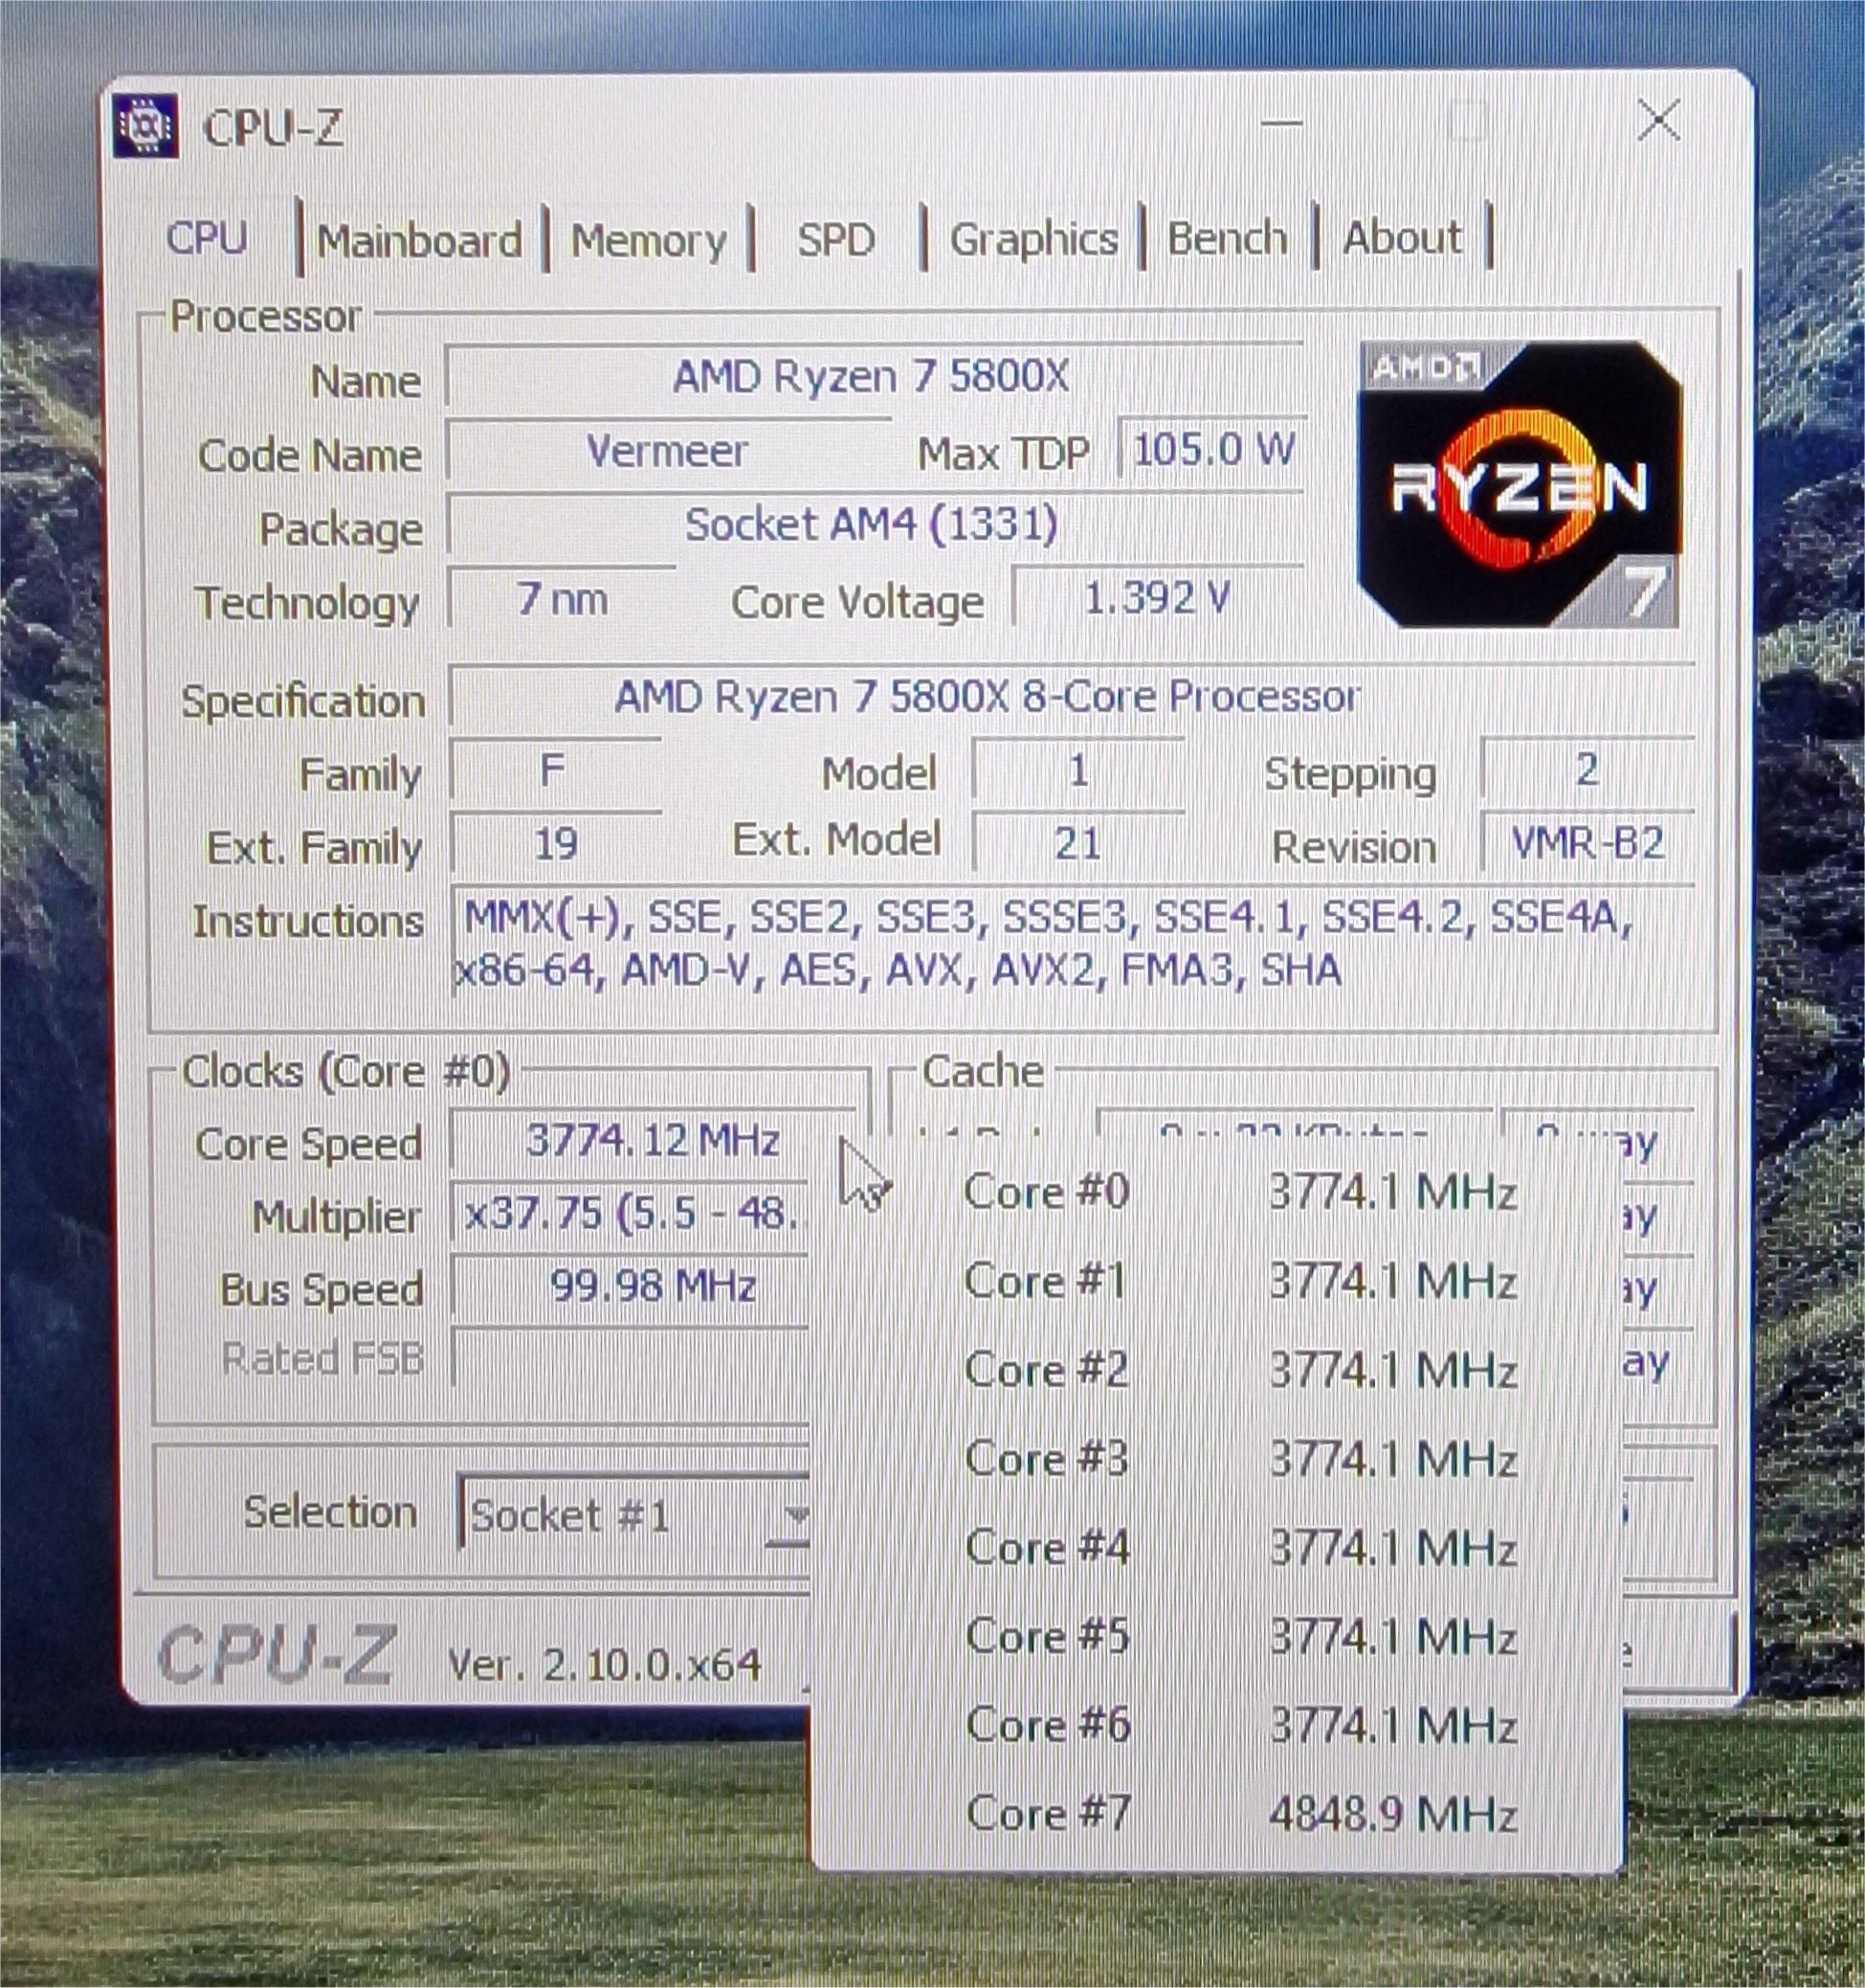Select Core #6 in the clock popup
This screenshot has height=1988, width=1865.
(x=1240, y=1725)
